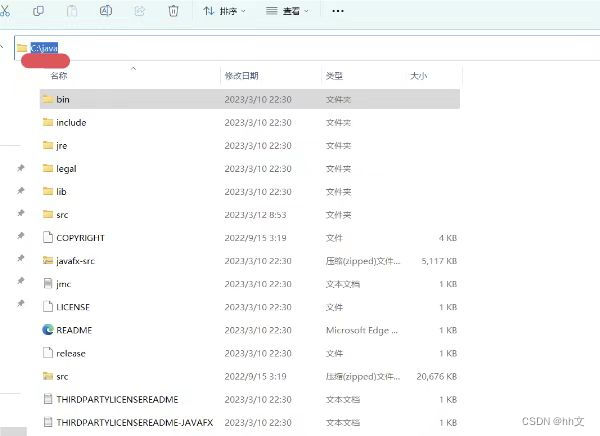Viewport: 600px width, 436px height.
Task: Select the THIRDPARTYLICENSEREADME document icon
Action: (48, 399)
